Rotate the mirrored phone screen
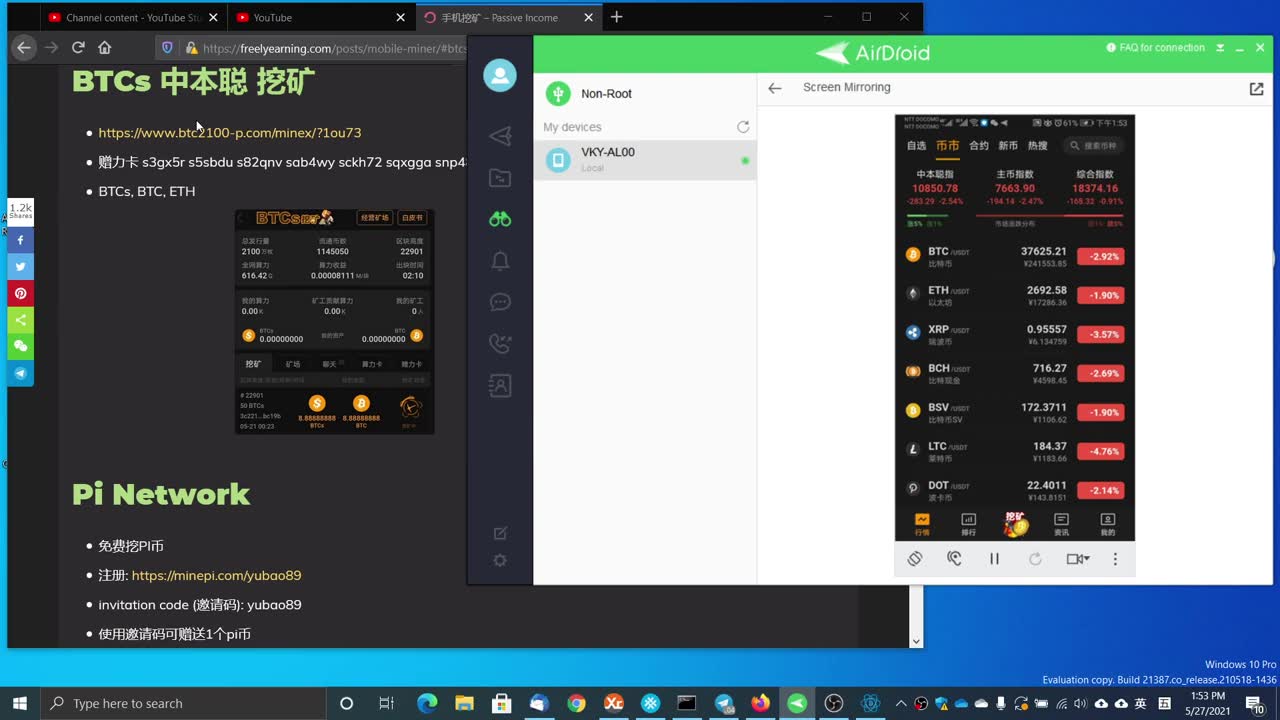Screen dimensions: 1280x720 (914, 559)
